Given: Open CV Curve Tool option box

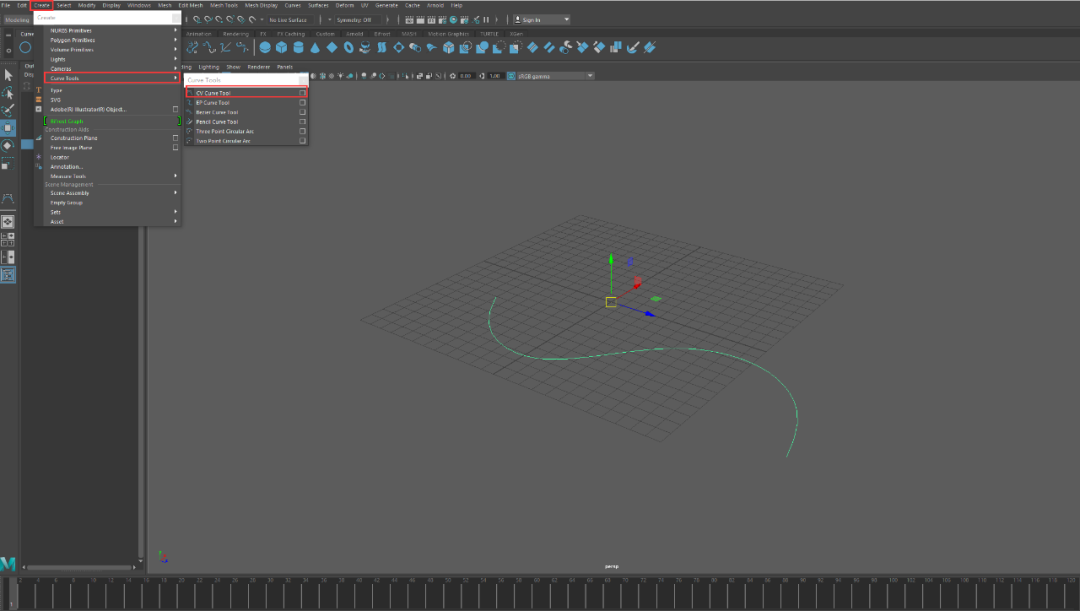Looking at the screenshot, I should tap(302, 93).
